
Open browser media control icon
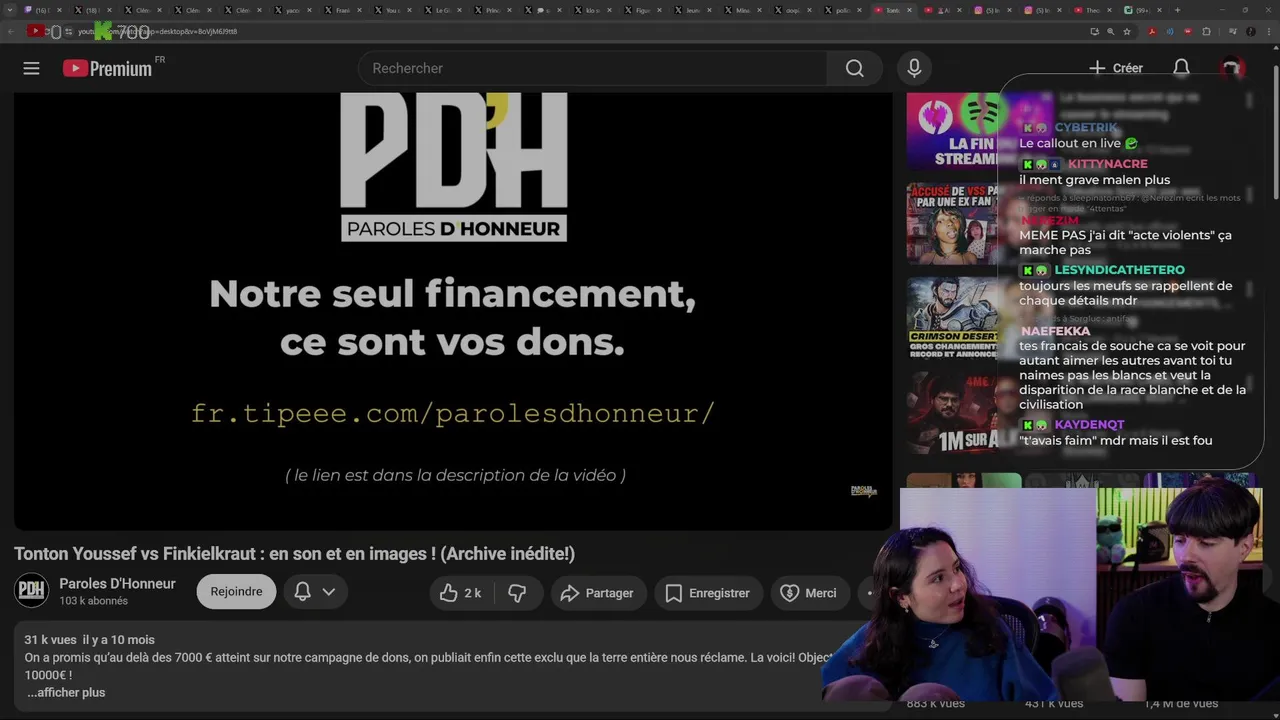[1232, 31]
